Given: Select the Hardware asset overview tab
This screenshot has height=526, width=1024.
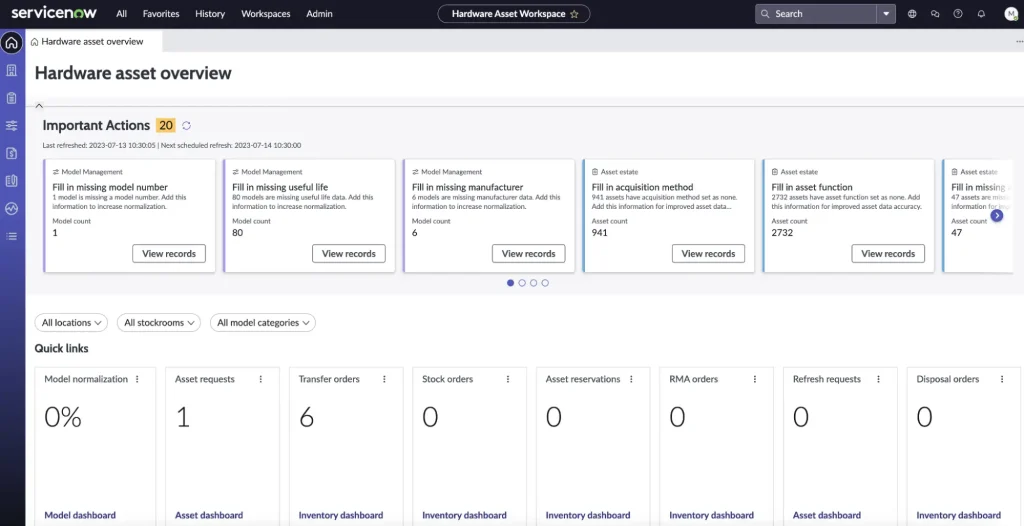Looking at the screenshot, I should tap(94, 41).
